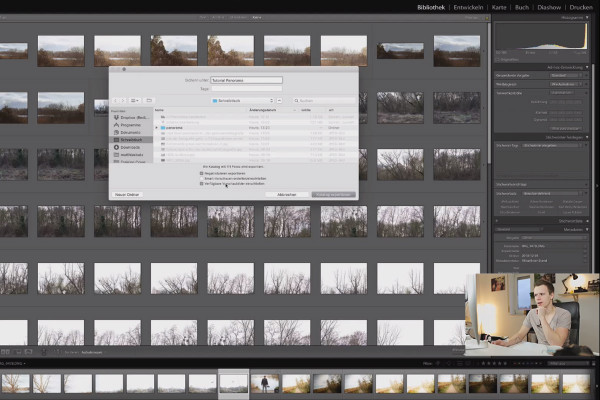The height and width of the screenshot is (400, 600).
Task: Click the right panel collapse arrow
Action: pyautogui.click(x=598, y=187)
